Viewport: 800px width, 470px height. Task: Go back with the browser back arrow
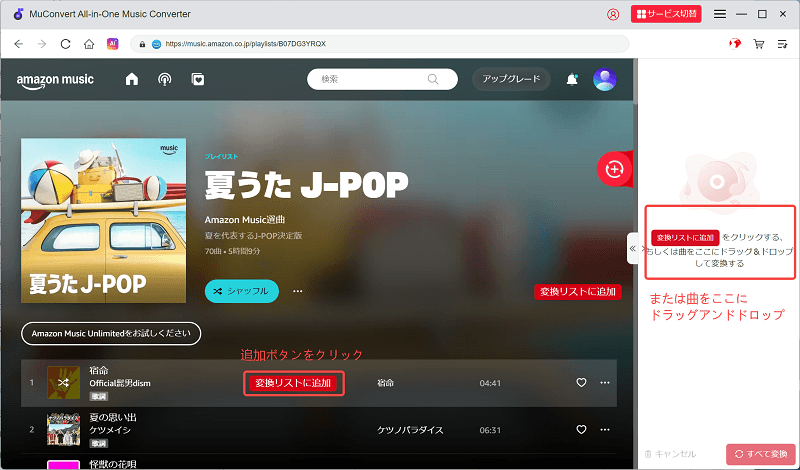coord(19,44)
